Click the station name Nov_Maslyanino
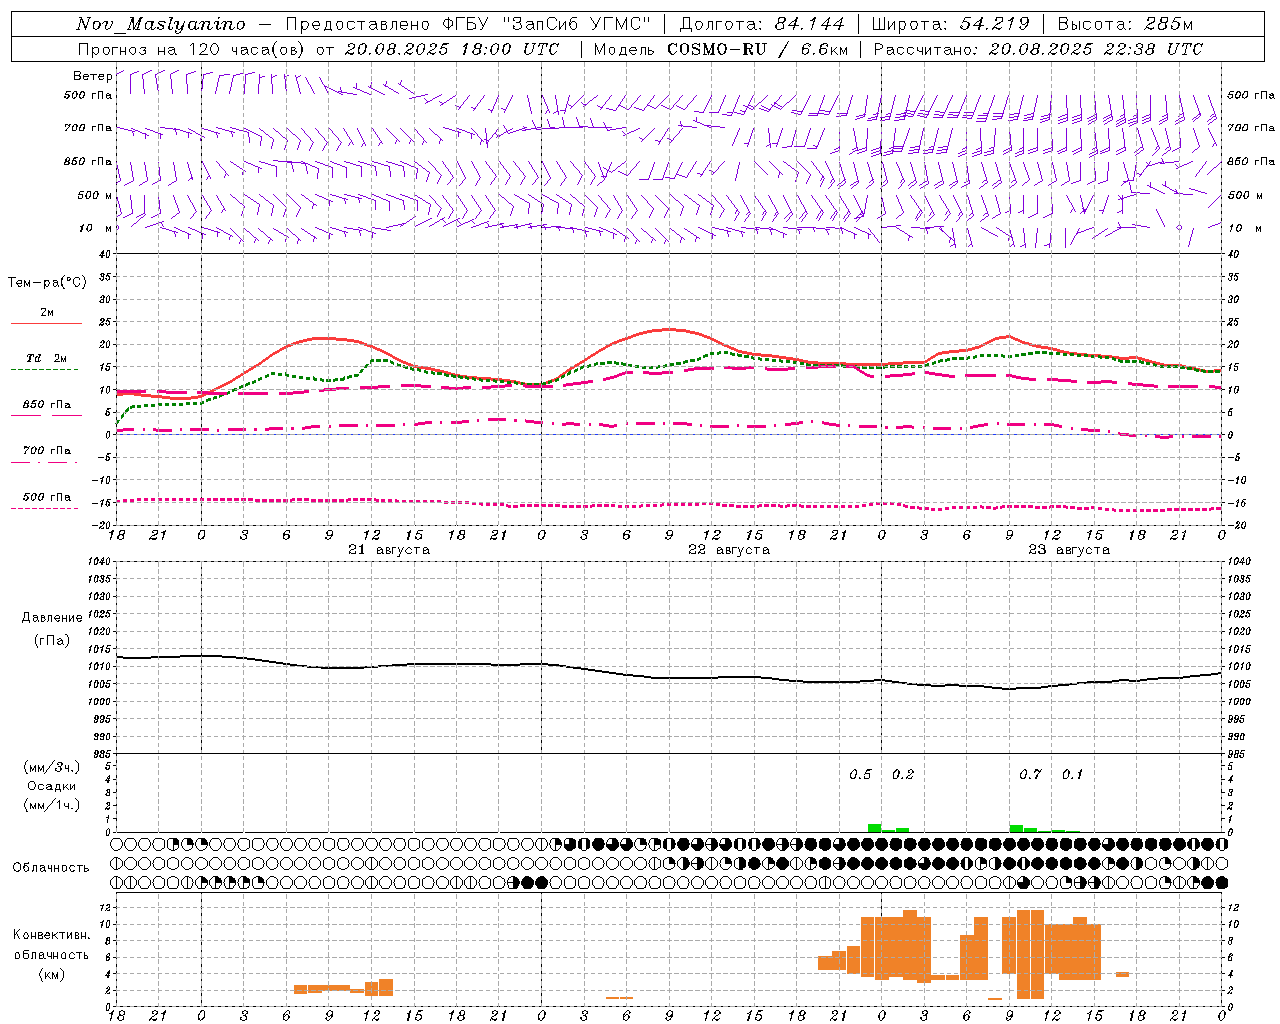 [x=160, y=24]
